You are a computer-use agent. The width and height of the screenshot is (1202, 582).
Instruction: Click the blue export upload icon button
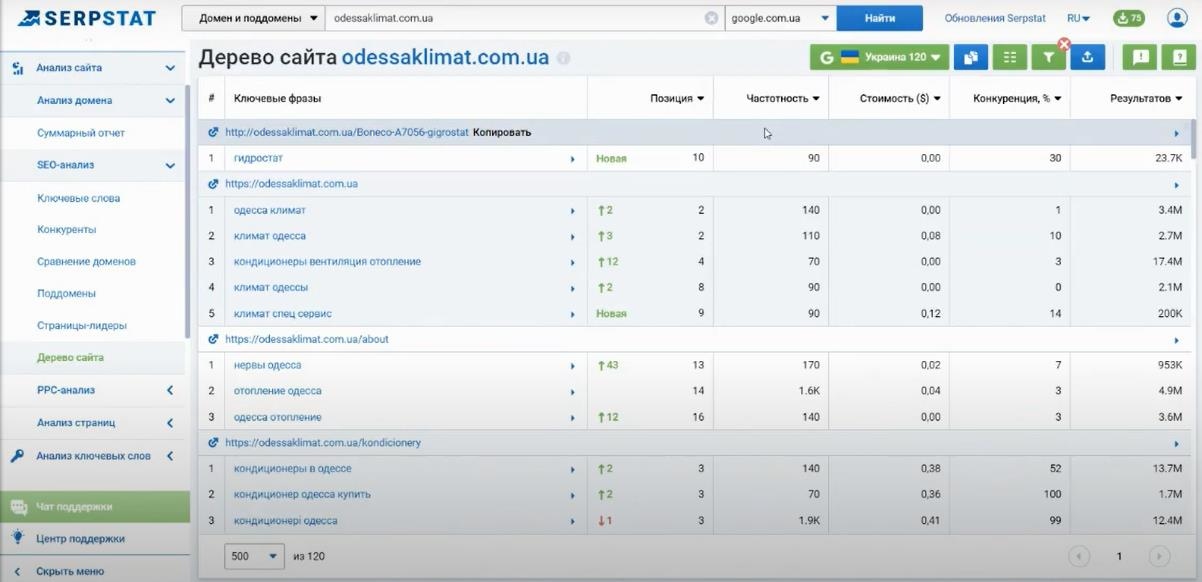[x=1087, y=58]
